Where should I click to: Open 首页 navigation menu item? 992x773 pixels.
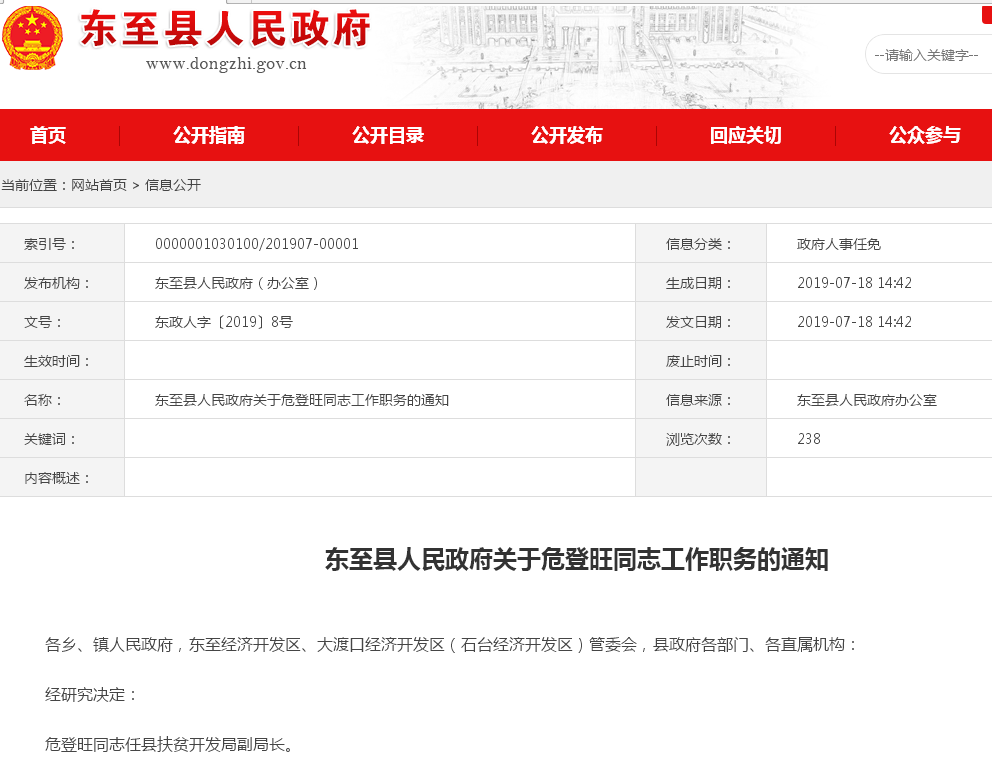47,135
